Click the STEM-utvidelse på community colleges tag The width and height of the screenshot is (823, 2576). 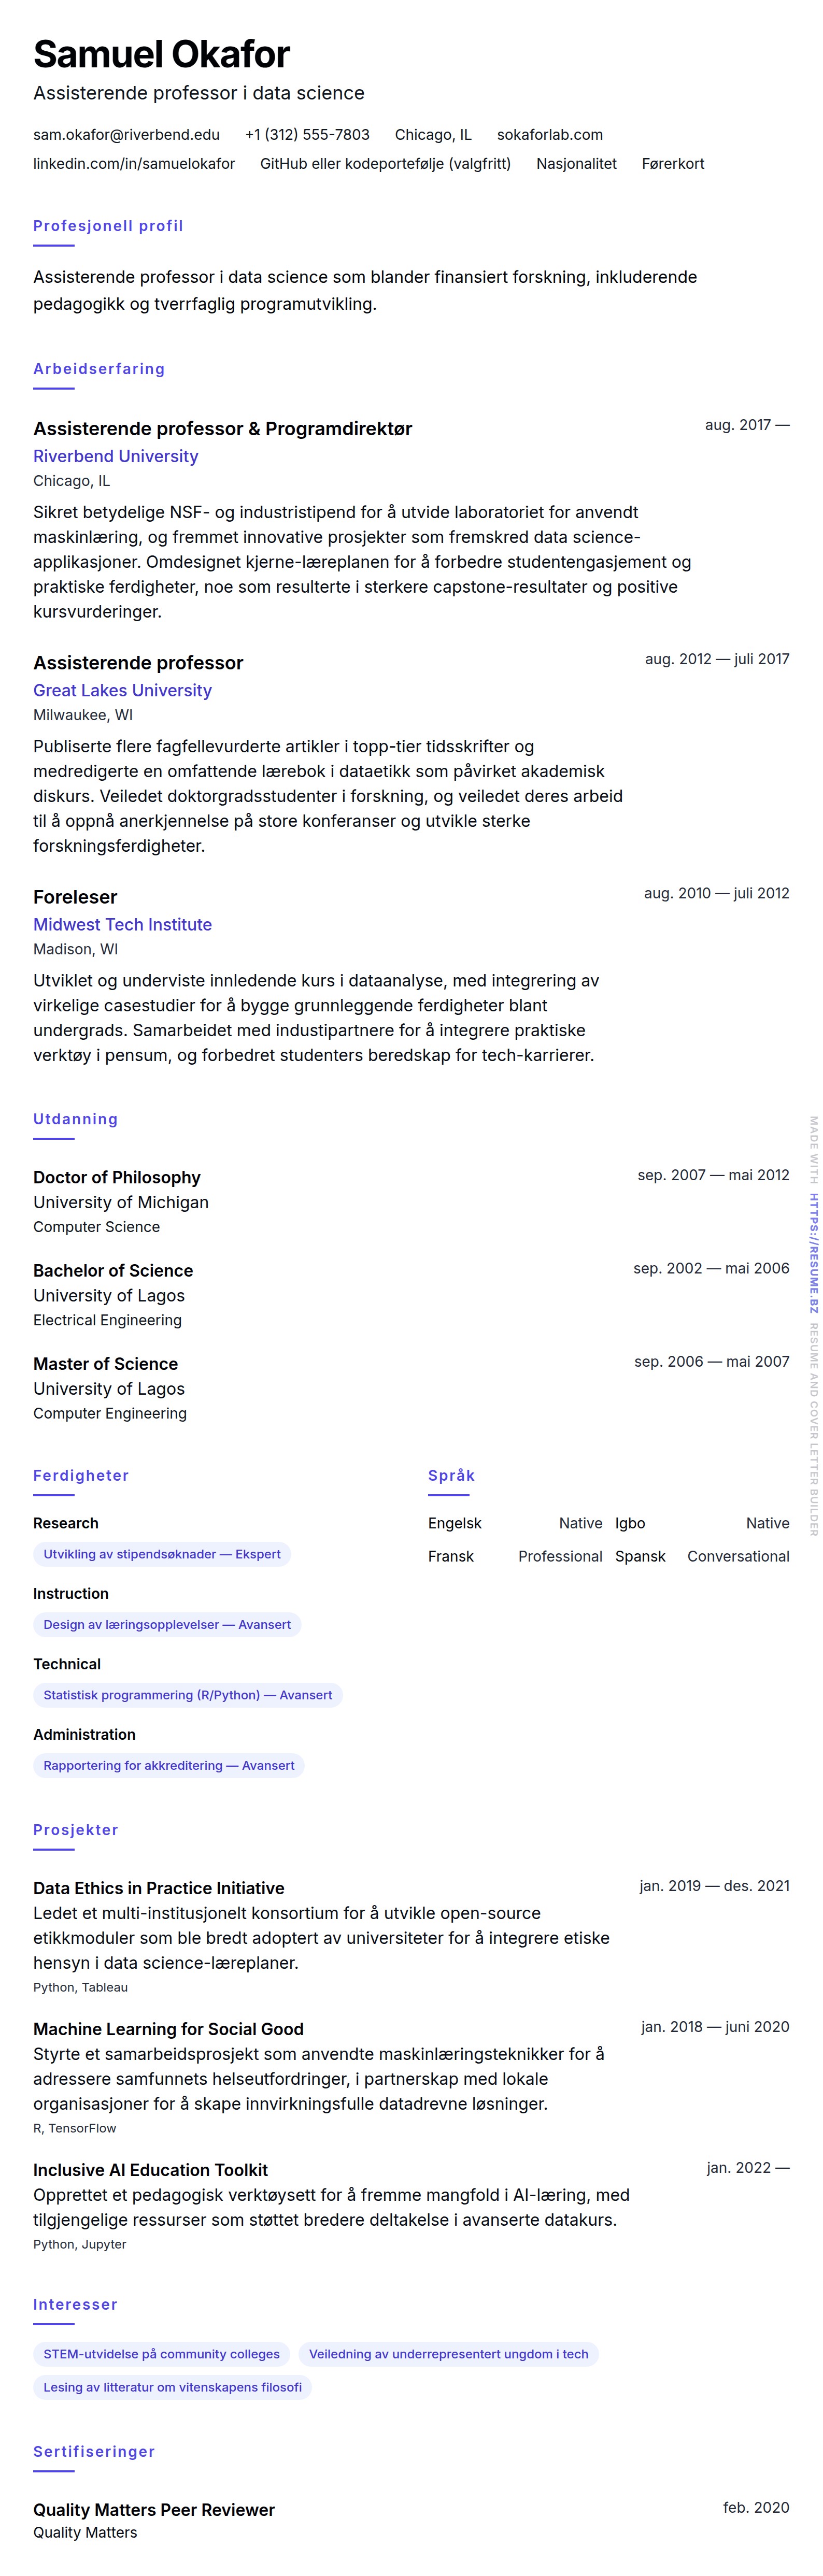point(161,2354)
